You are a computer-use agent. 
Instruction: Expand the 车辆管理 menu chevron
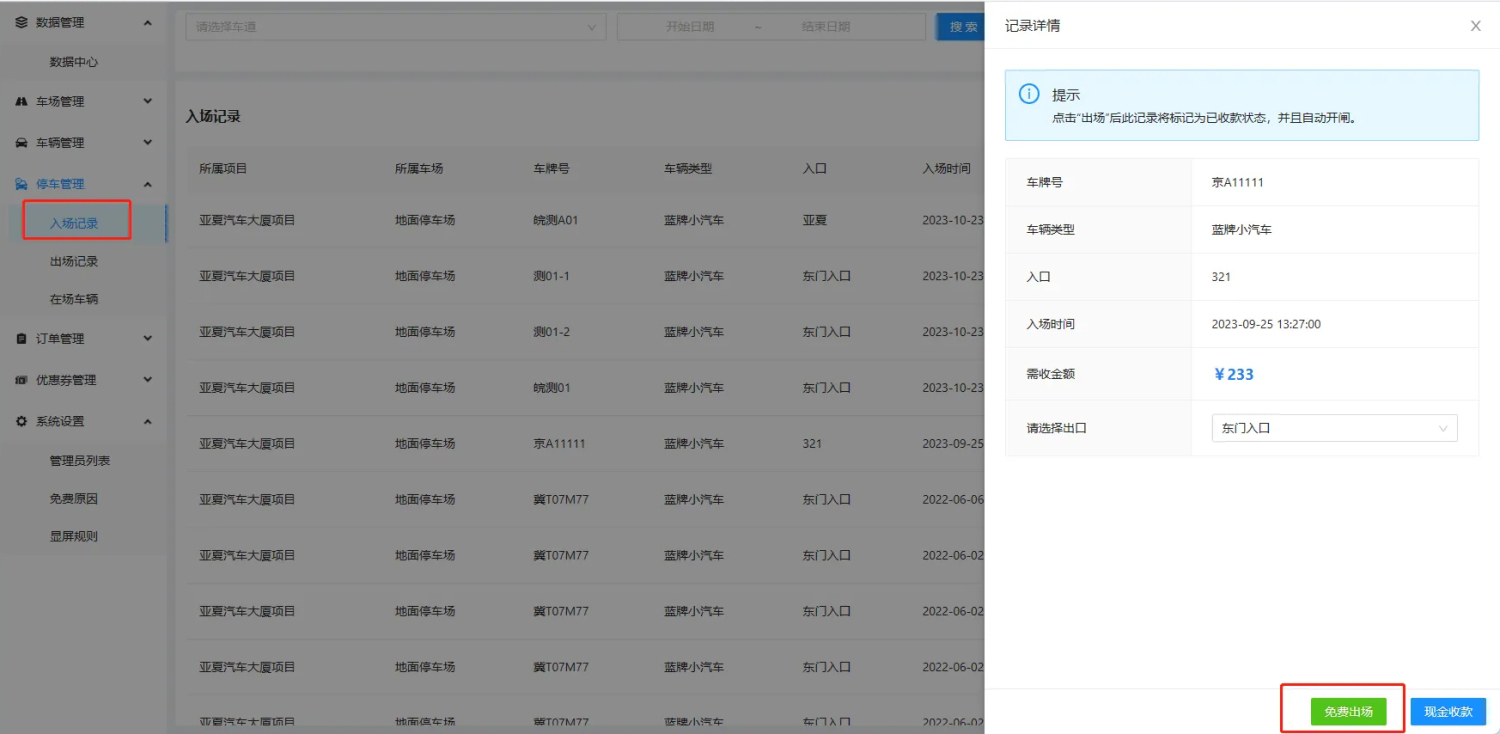pyautogui.click(x=148, y=143)
